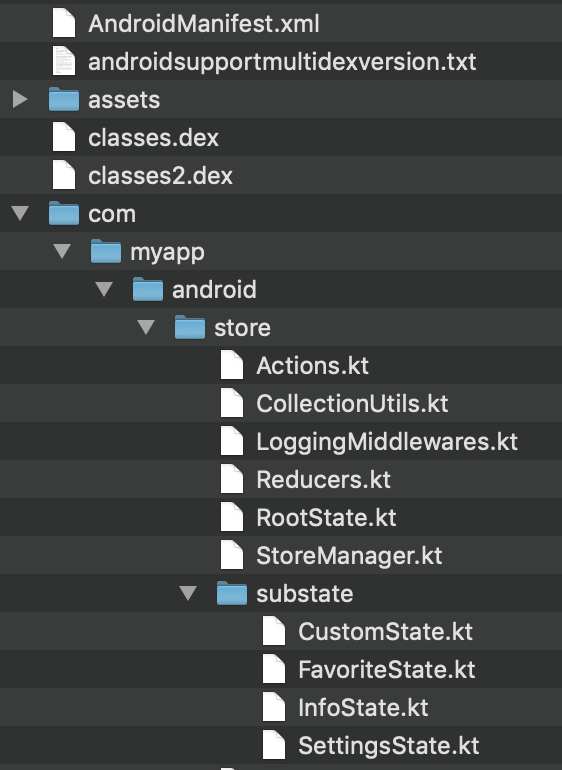Expand the assets folder disclosure triangle
Viewport: 562px width, 770px height.
click(20, 99)
